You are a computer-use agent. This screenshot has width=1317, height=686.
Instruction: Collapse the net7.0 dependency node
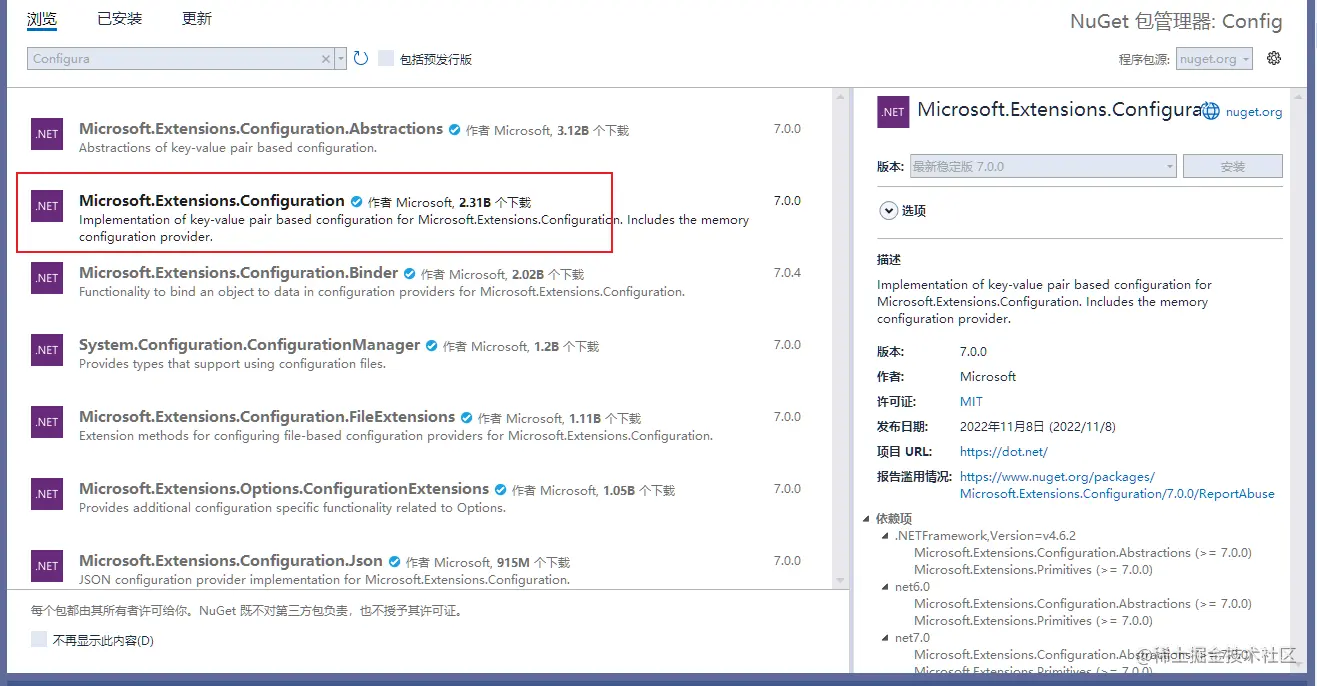(885, 638)
